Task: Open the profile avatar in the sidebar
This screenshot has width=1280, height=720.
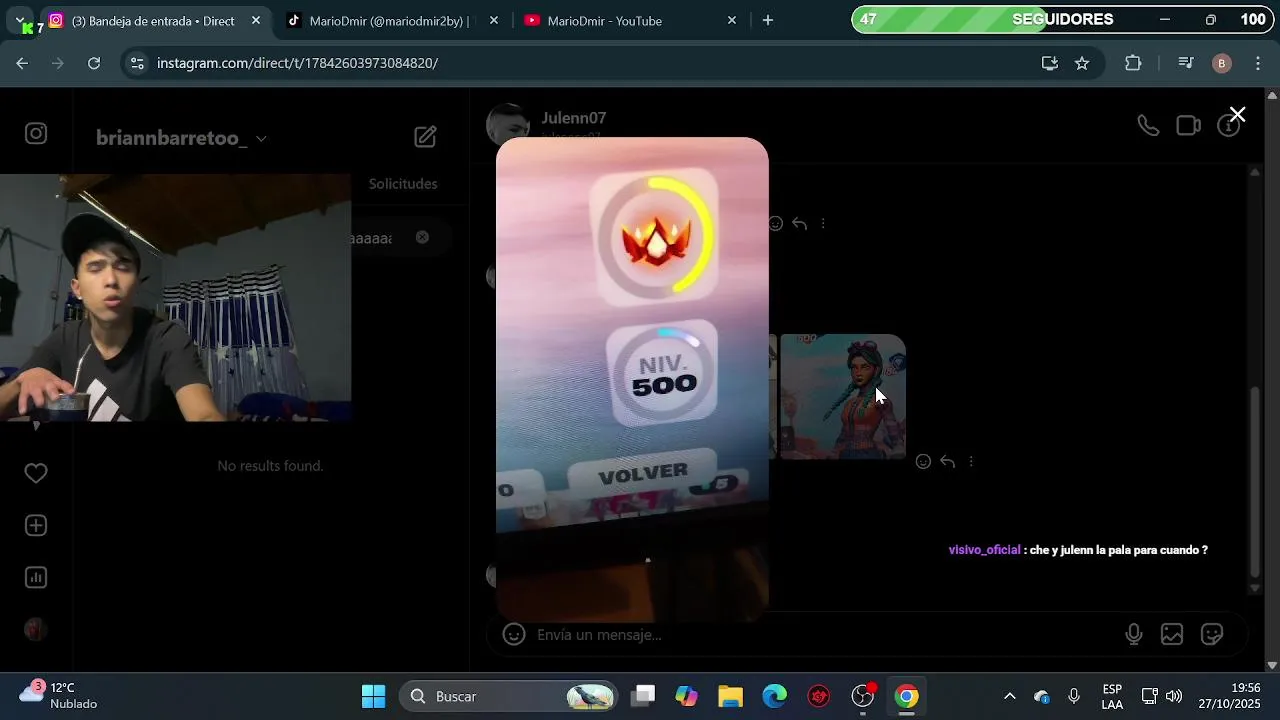Action: (36, 629)
